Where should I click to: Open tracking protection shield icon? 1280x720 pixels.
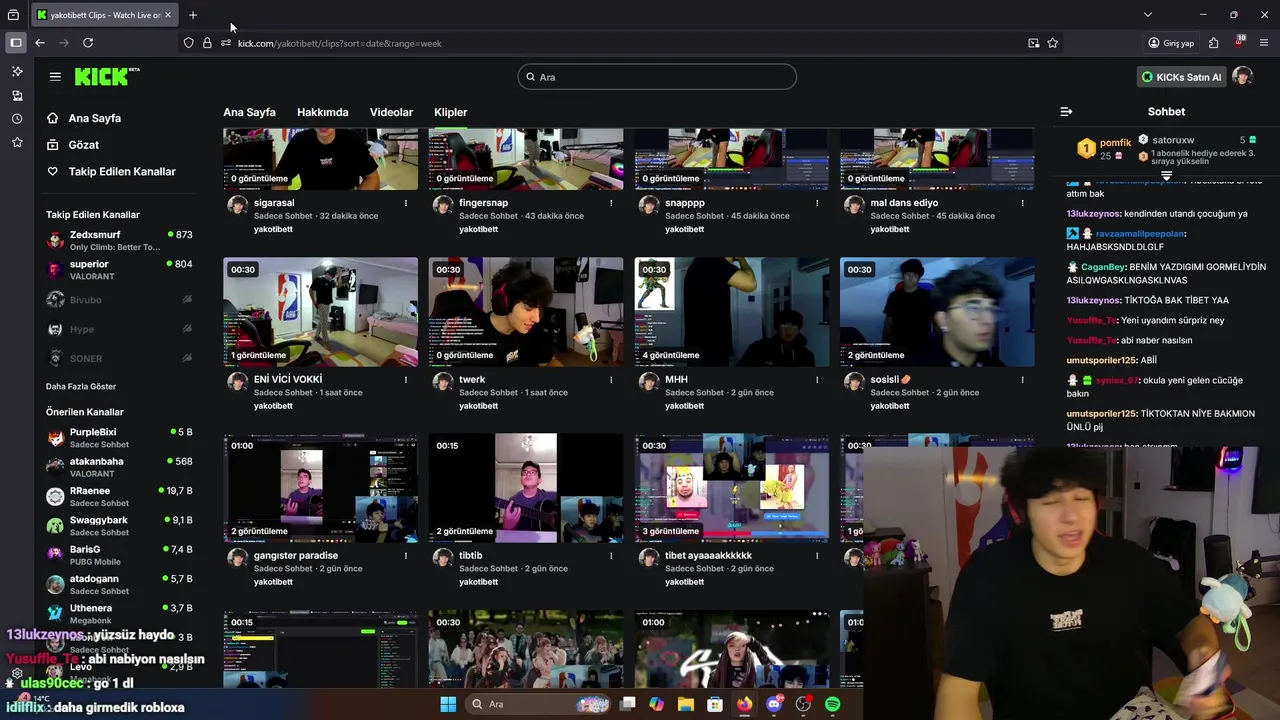point(188,43)
